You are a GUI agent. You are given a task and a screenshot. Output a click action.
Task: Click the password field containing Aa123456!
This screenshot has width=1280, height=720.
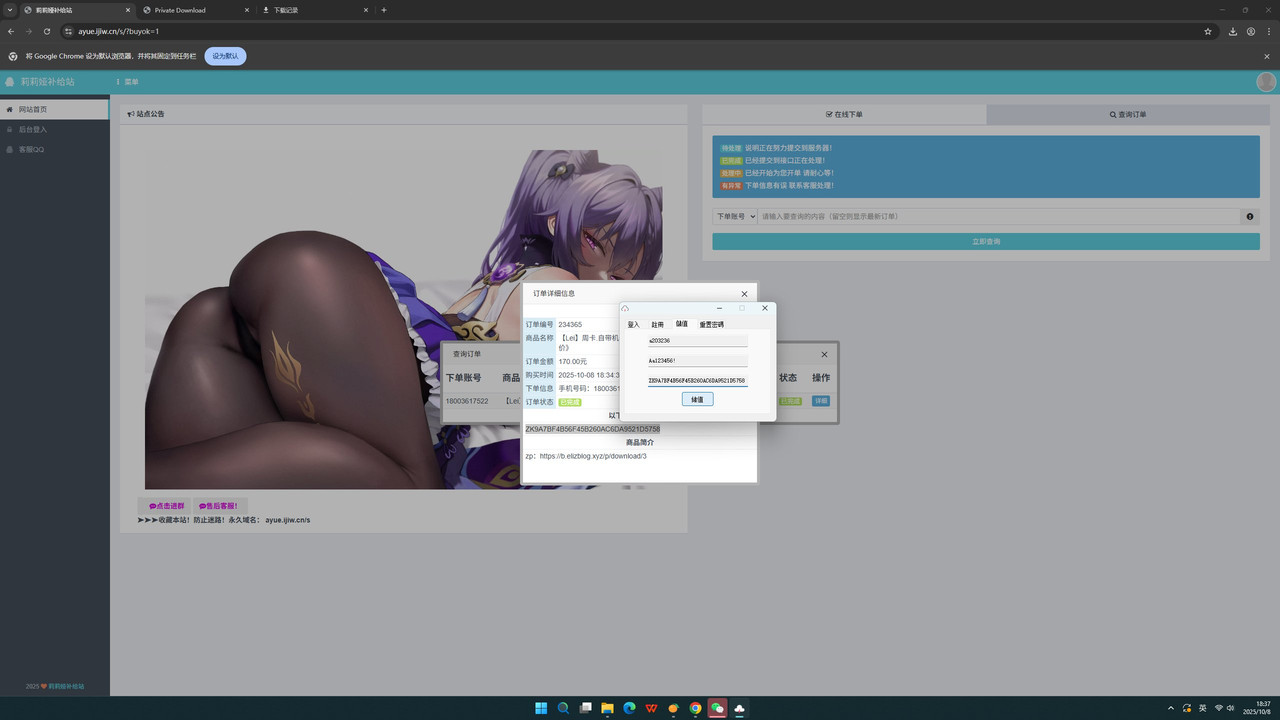coord(697,361)
